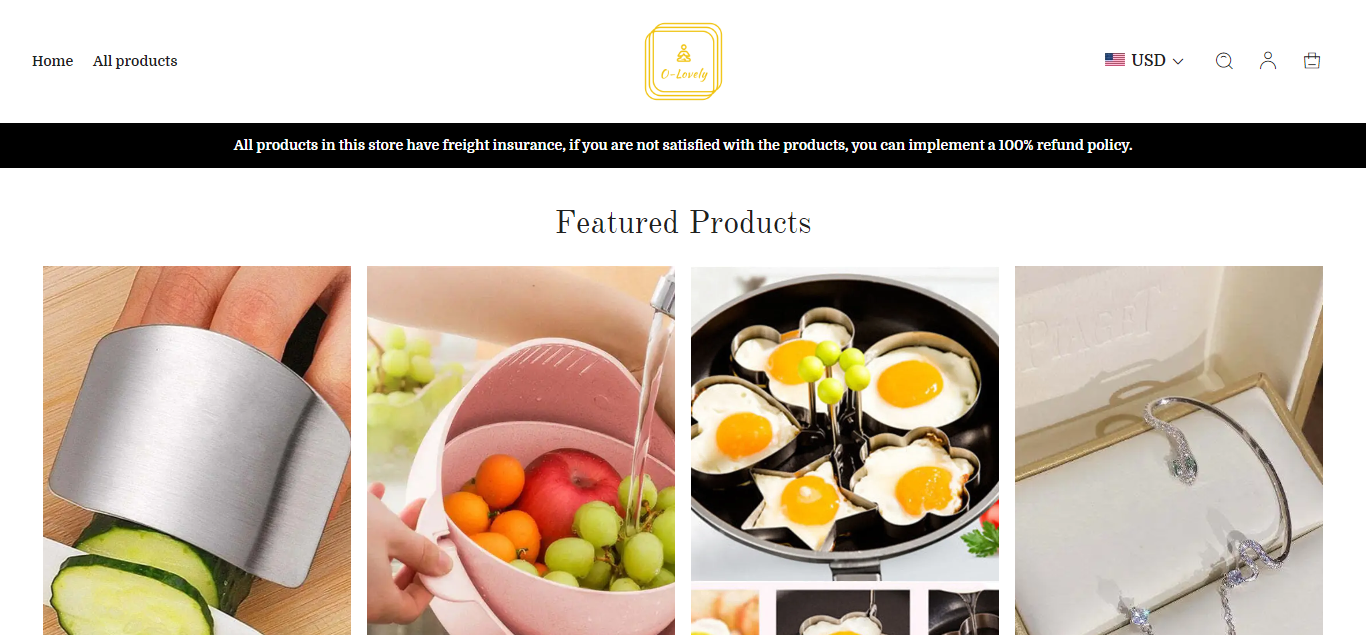Click the freight insurance refund announcement bar
The height and width of the screenshot is (635, 1366).
point(683,145)
